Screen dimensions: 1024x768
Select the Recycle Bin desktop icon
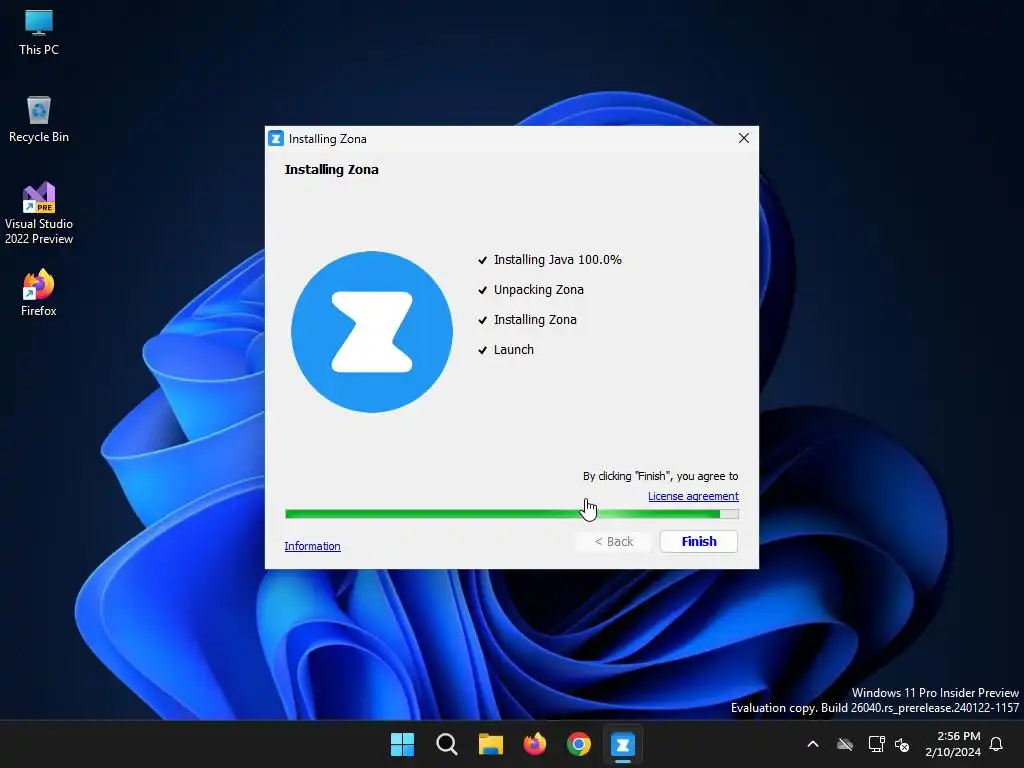(x=39, y=120)
